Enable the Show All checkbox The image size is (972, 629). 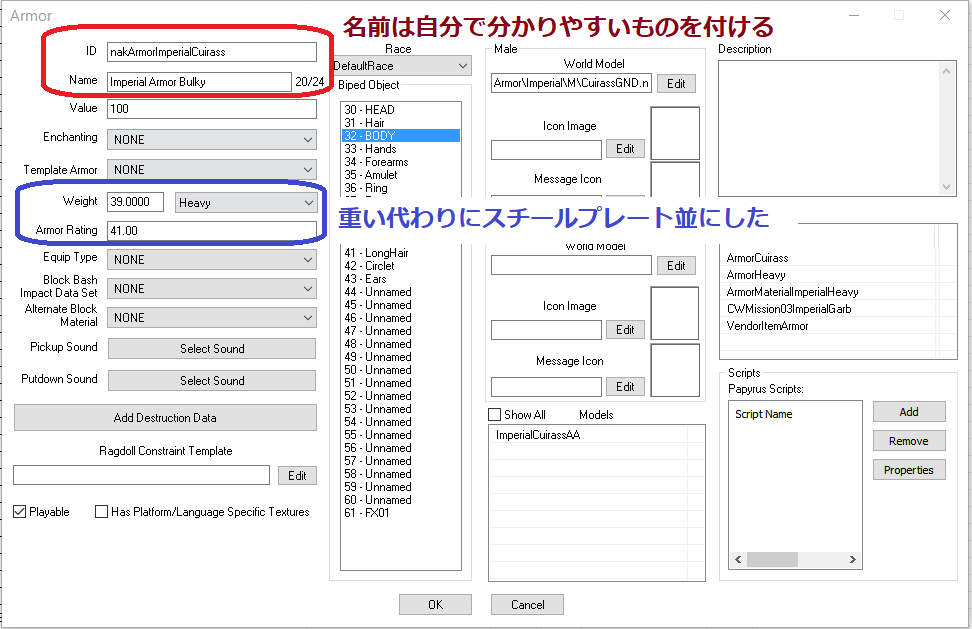(x=495, y=415)
